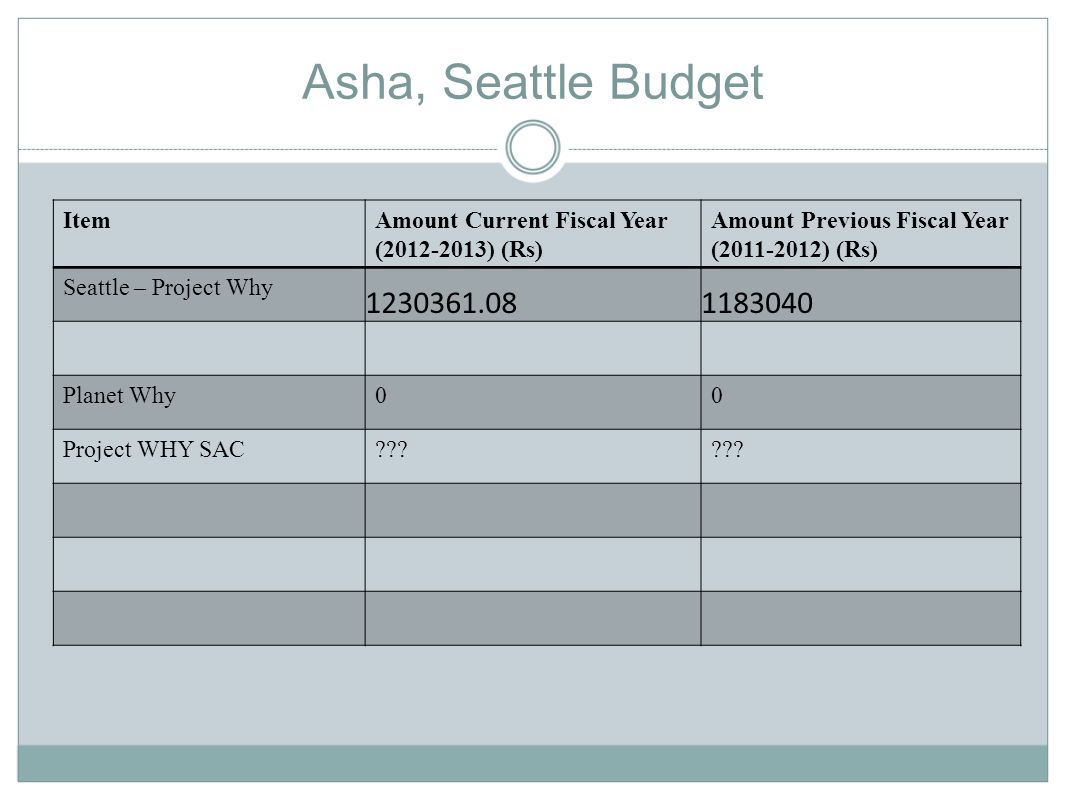The image size is (1066, 800).
Task: Click 'Amount Previous Fiscal Year' header cell
Action: (861, 234)
